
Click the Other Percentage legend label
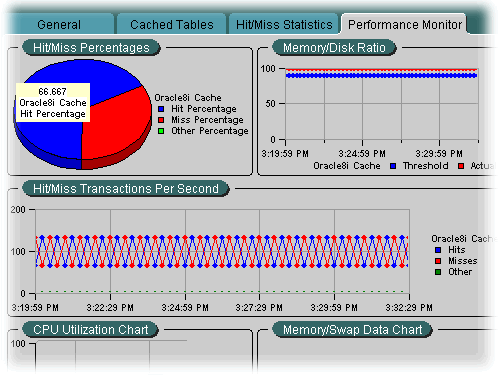point(210,131)
